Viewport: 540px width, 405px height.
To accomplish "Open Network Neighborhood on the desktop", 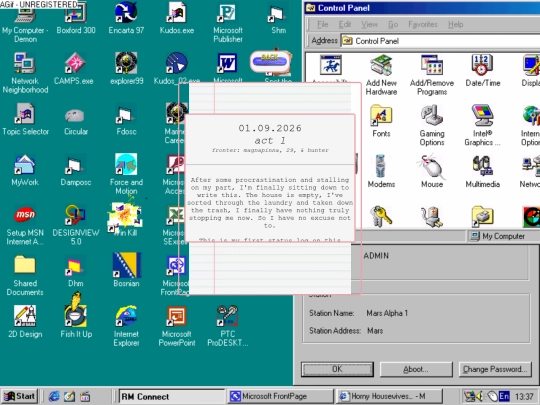I will click(25, 72).
